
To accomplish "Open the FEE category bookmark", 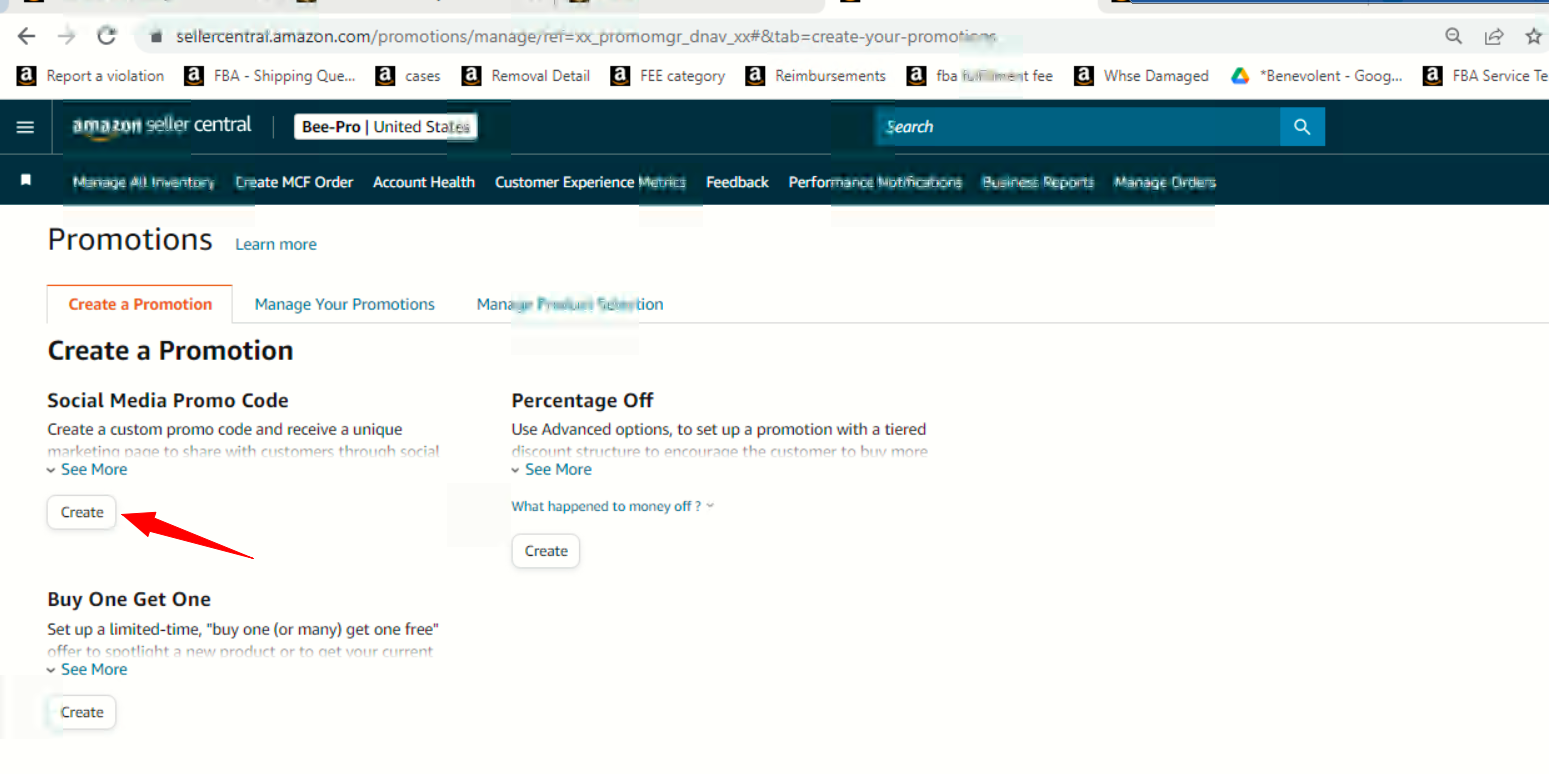I will [668, 76].
